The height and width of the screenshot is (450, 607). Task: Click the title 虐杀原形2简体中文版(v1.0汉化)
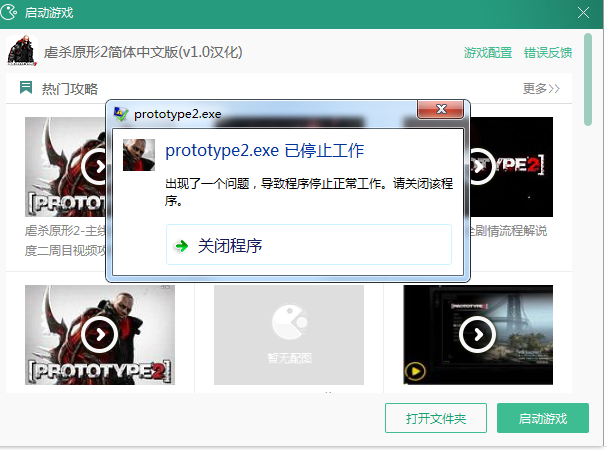pyautogui.click(x=143, y=52)
